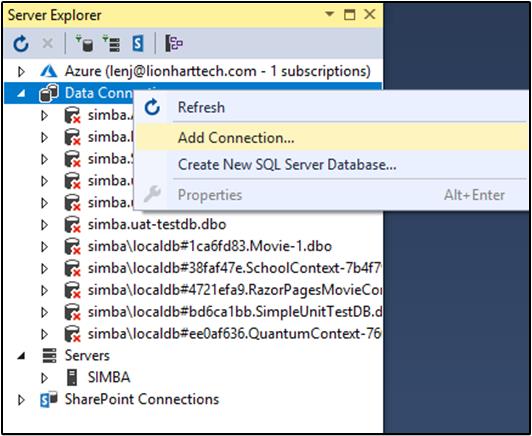The image size is (532, 436).
Task: Expand the SharePoint Connections node
Action: pos(21,400)
